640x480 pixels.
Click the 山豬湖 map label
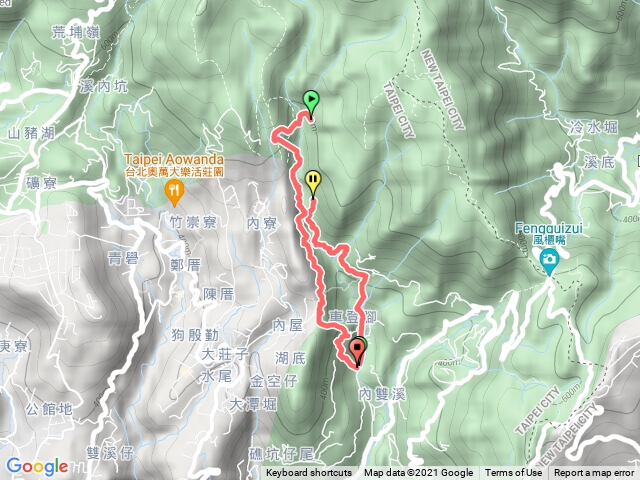point(31,133)
